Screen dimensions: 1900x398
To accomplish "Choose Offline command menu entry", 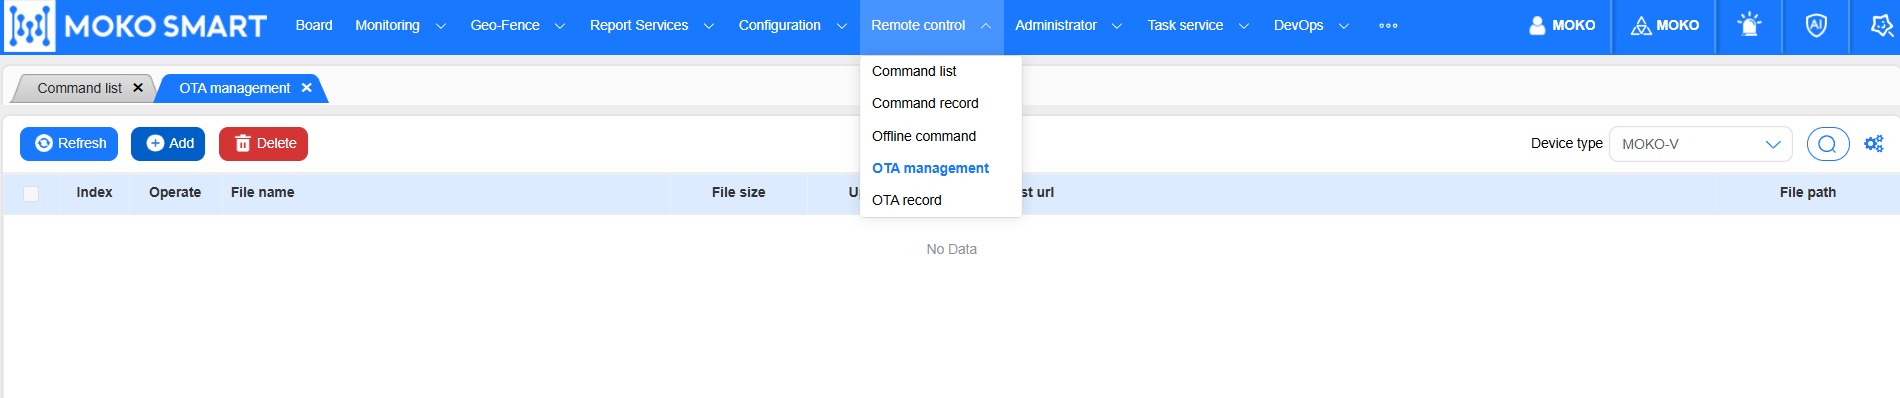I will click(x=924, y=136).
